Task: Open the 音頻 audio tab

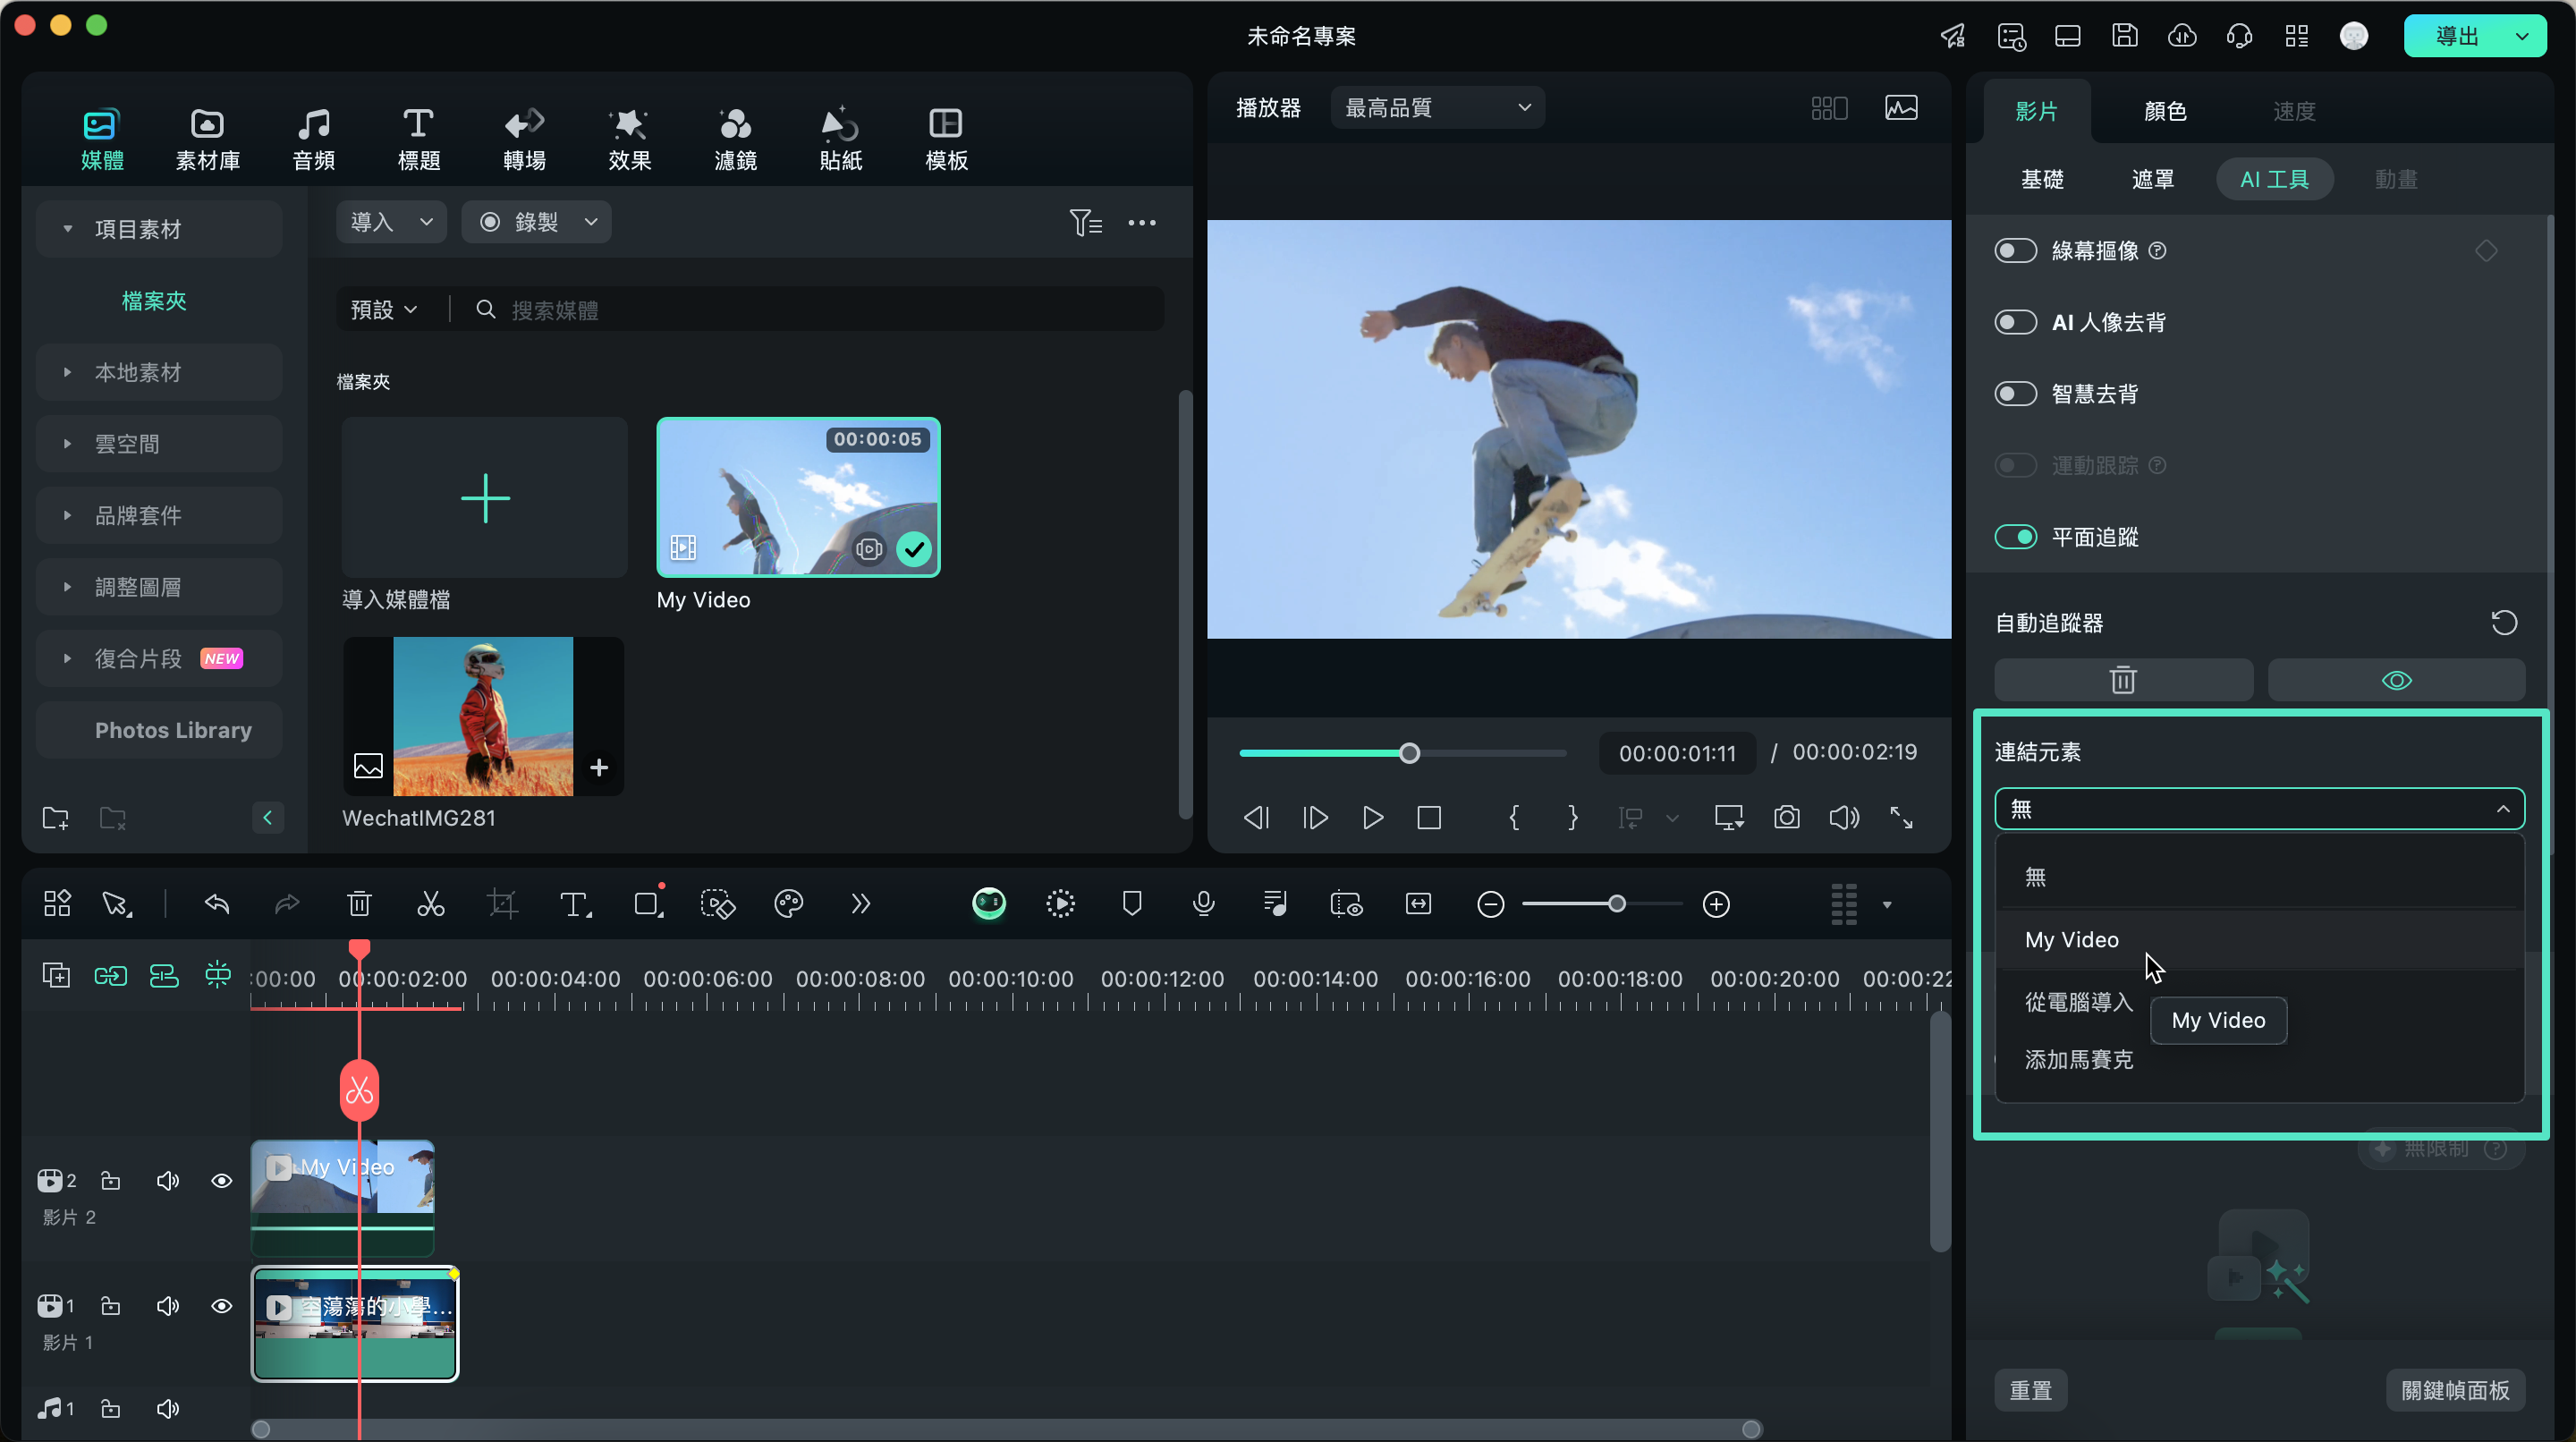Action: (313, 139)
